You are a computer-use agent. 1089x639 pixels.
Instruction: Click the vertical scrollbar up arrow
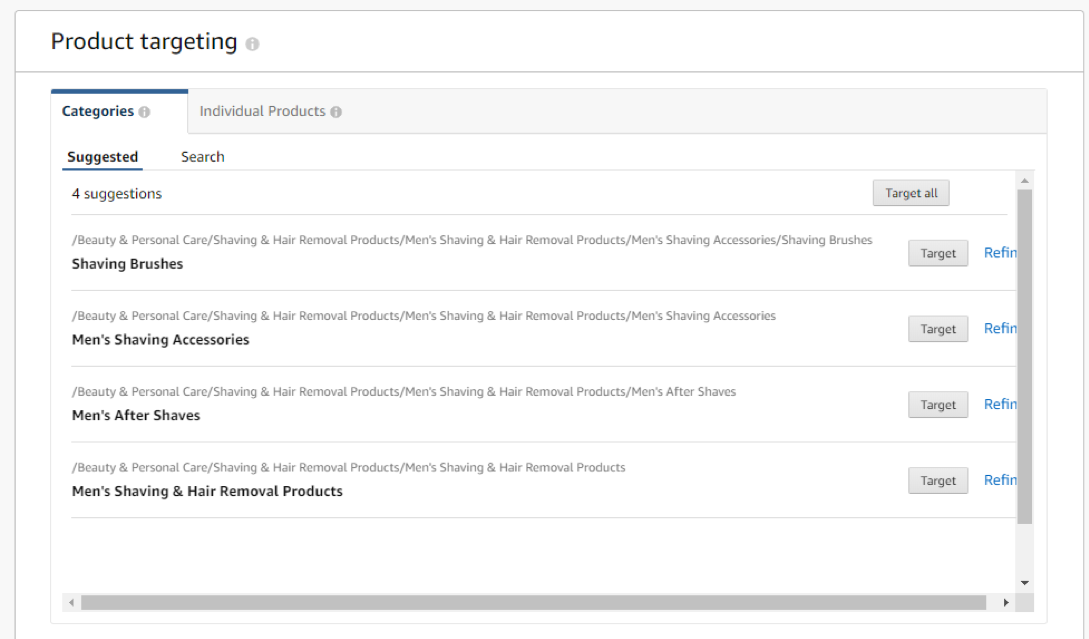(x=1024, y=181)
